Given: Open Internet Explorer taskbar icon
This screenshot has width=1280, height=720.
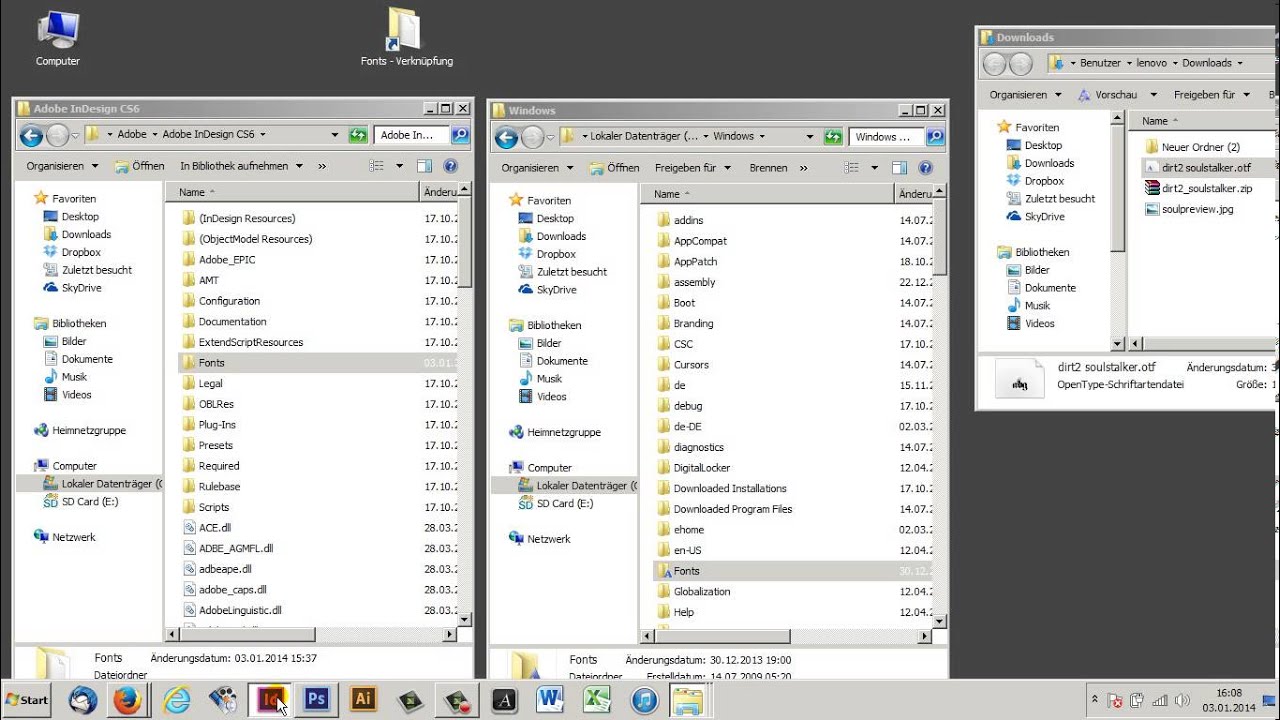Looking at the screenshot, I should point(177,700).
